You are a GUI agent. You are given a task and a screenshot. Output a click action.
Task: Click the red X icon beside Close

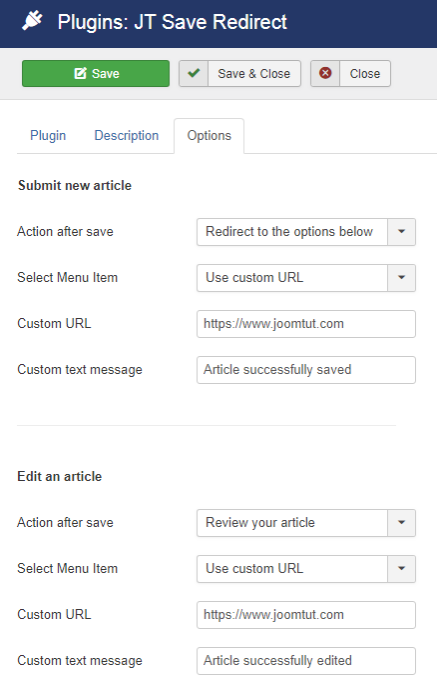pyautogui.click(x=325, y=74)
